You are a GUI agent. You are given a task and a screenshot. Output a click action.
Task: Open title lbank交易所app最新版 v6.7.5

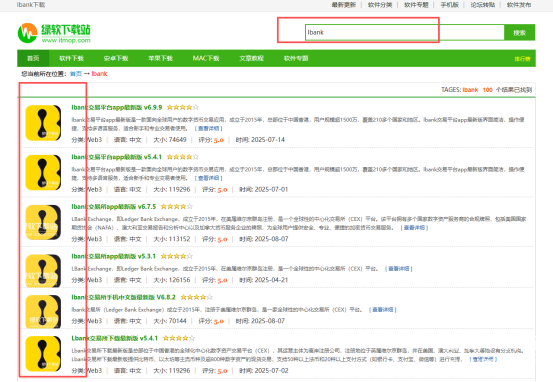click(x=114, y=206)
